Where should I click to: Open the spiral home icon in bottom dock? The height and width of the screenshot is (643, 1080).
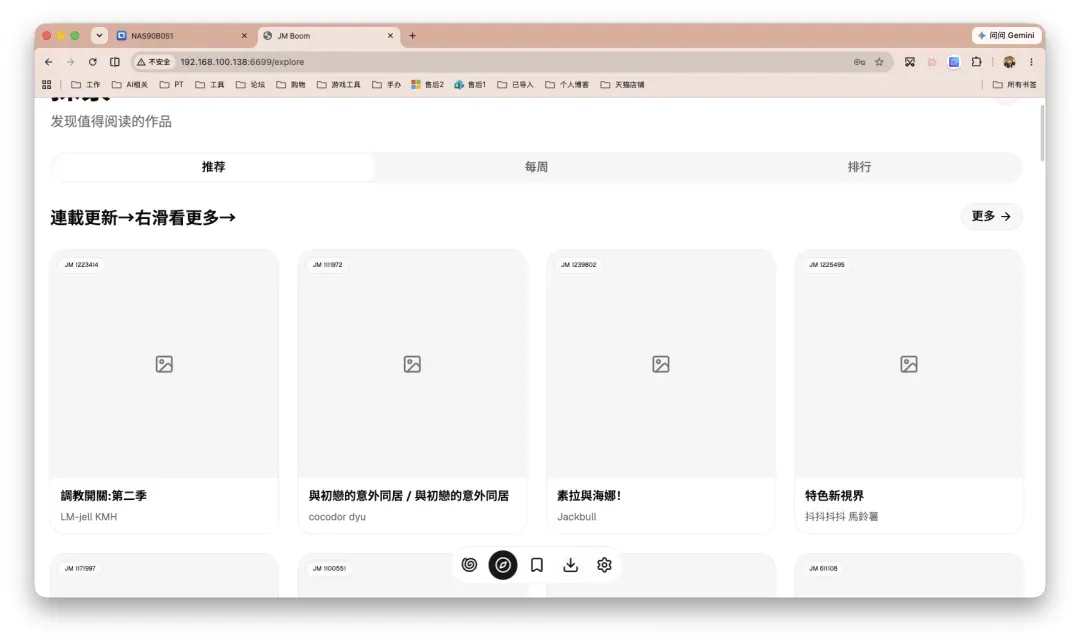click(x=469, y=565)
